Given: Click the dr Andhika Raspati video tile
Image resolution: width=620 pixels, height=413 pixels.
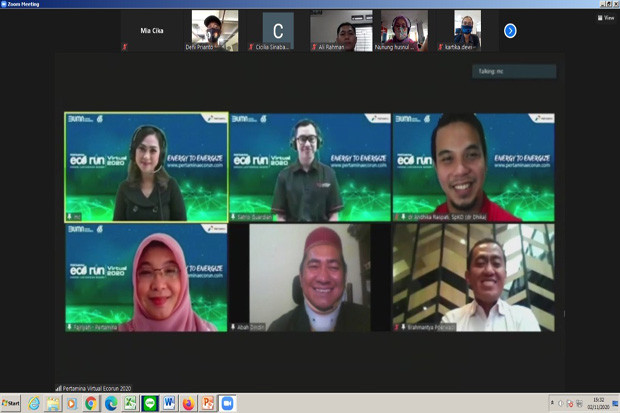Looking at the screenshot, I should [474, 167].
